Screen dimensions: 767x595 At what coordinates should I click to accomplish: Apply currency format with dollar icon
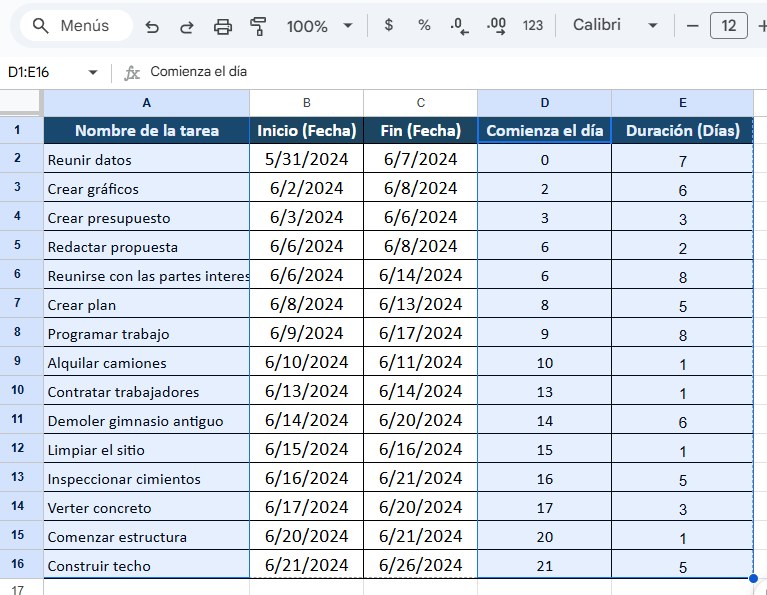point(388,25)
